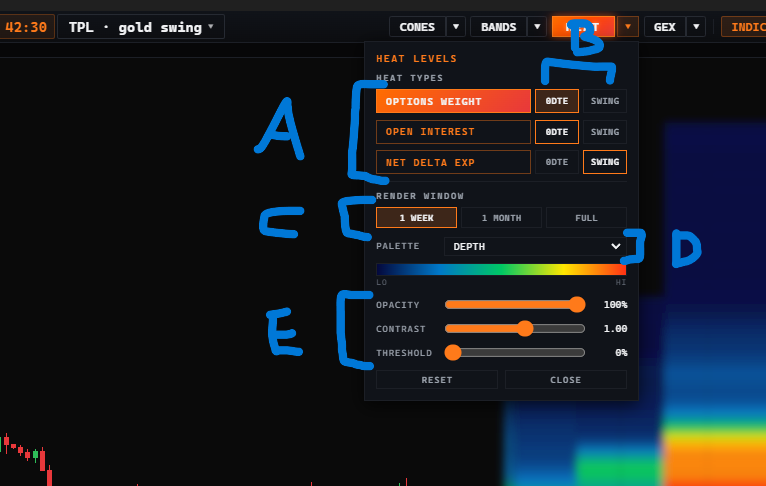Open the CONES dropdown arrow
Viewport: 766px width, 486px height.
click(x=456, y=27)
